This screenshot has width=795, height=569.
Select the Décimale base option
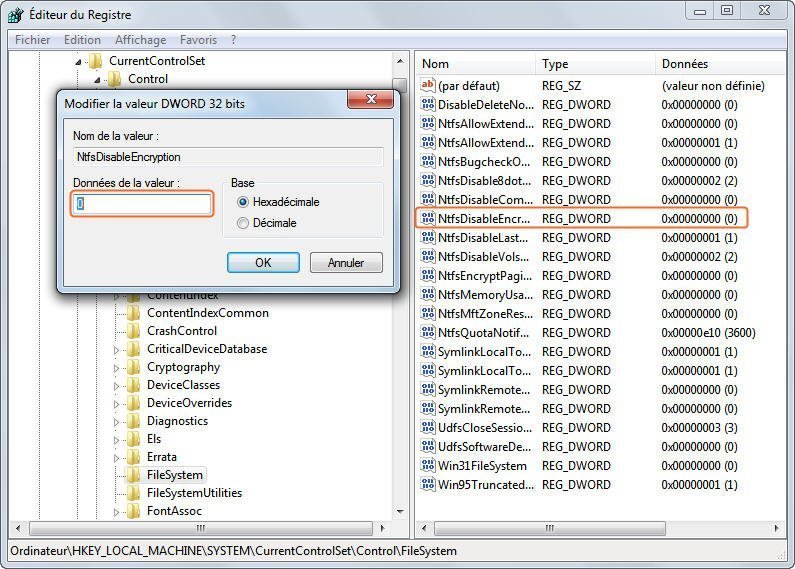267,223
